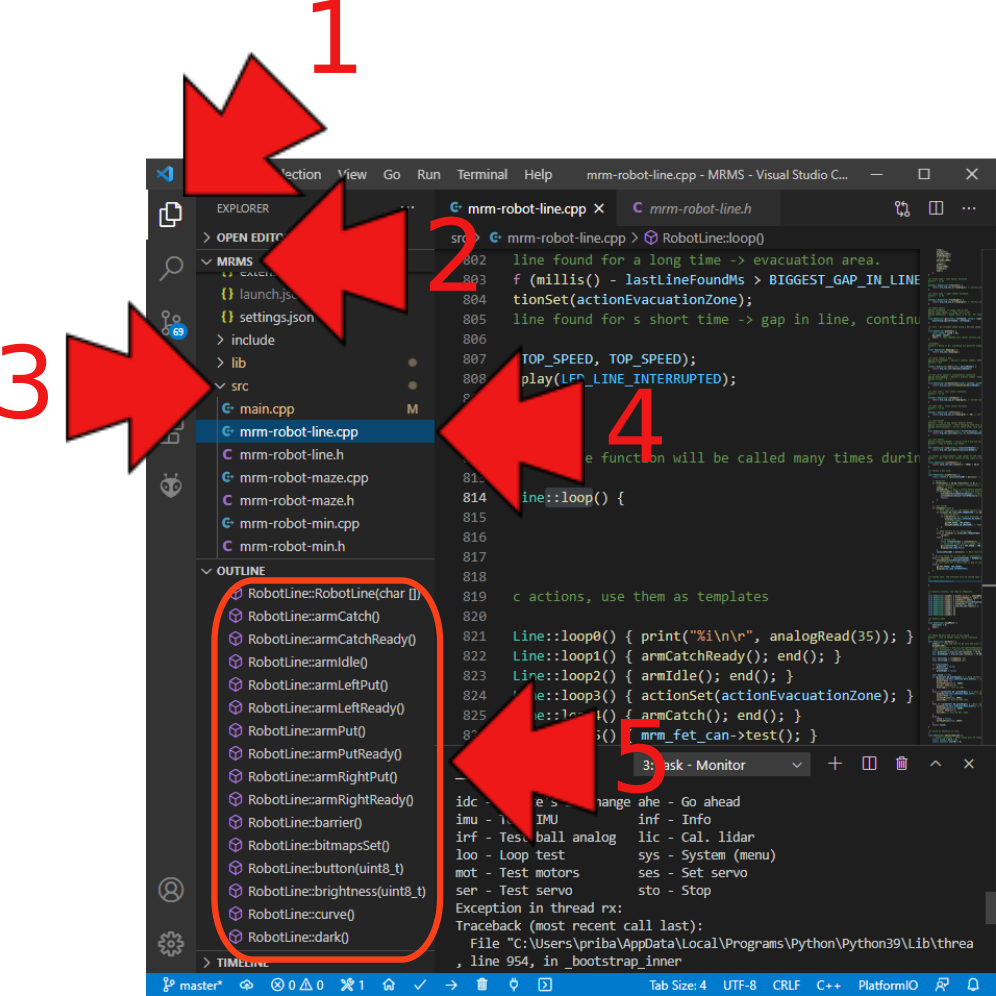Open the Explorer view in the activity bar
The height and width of the screenshot is (996, 996).
click(170, 214)
